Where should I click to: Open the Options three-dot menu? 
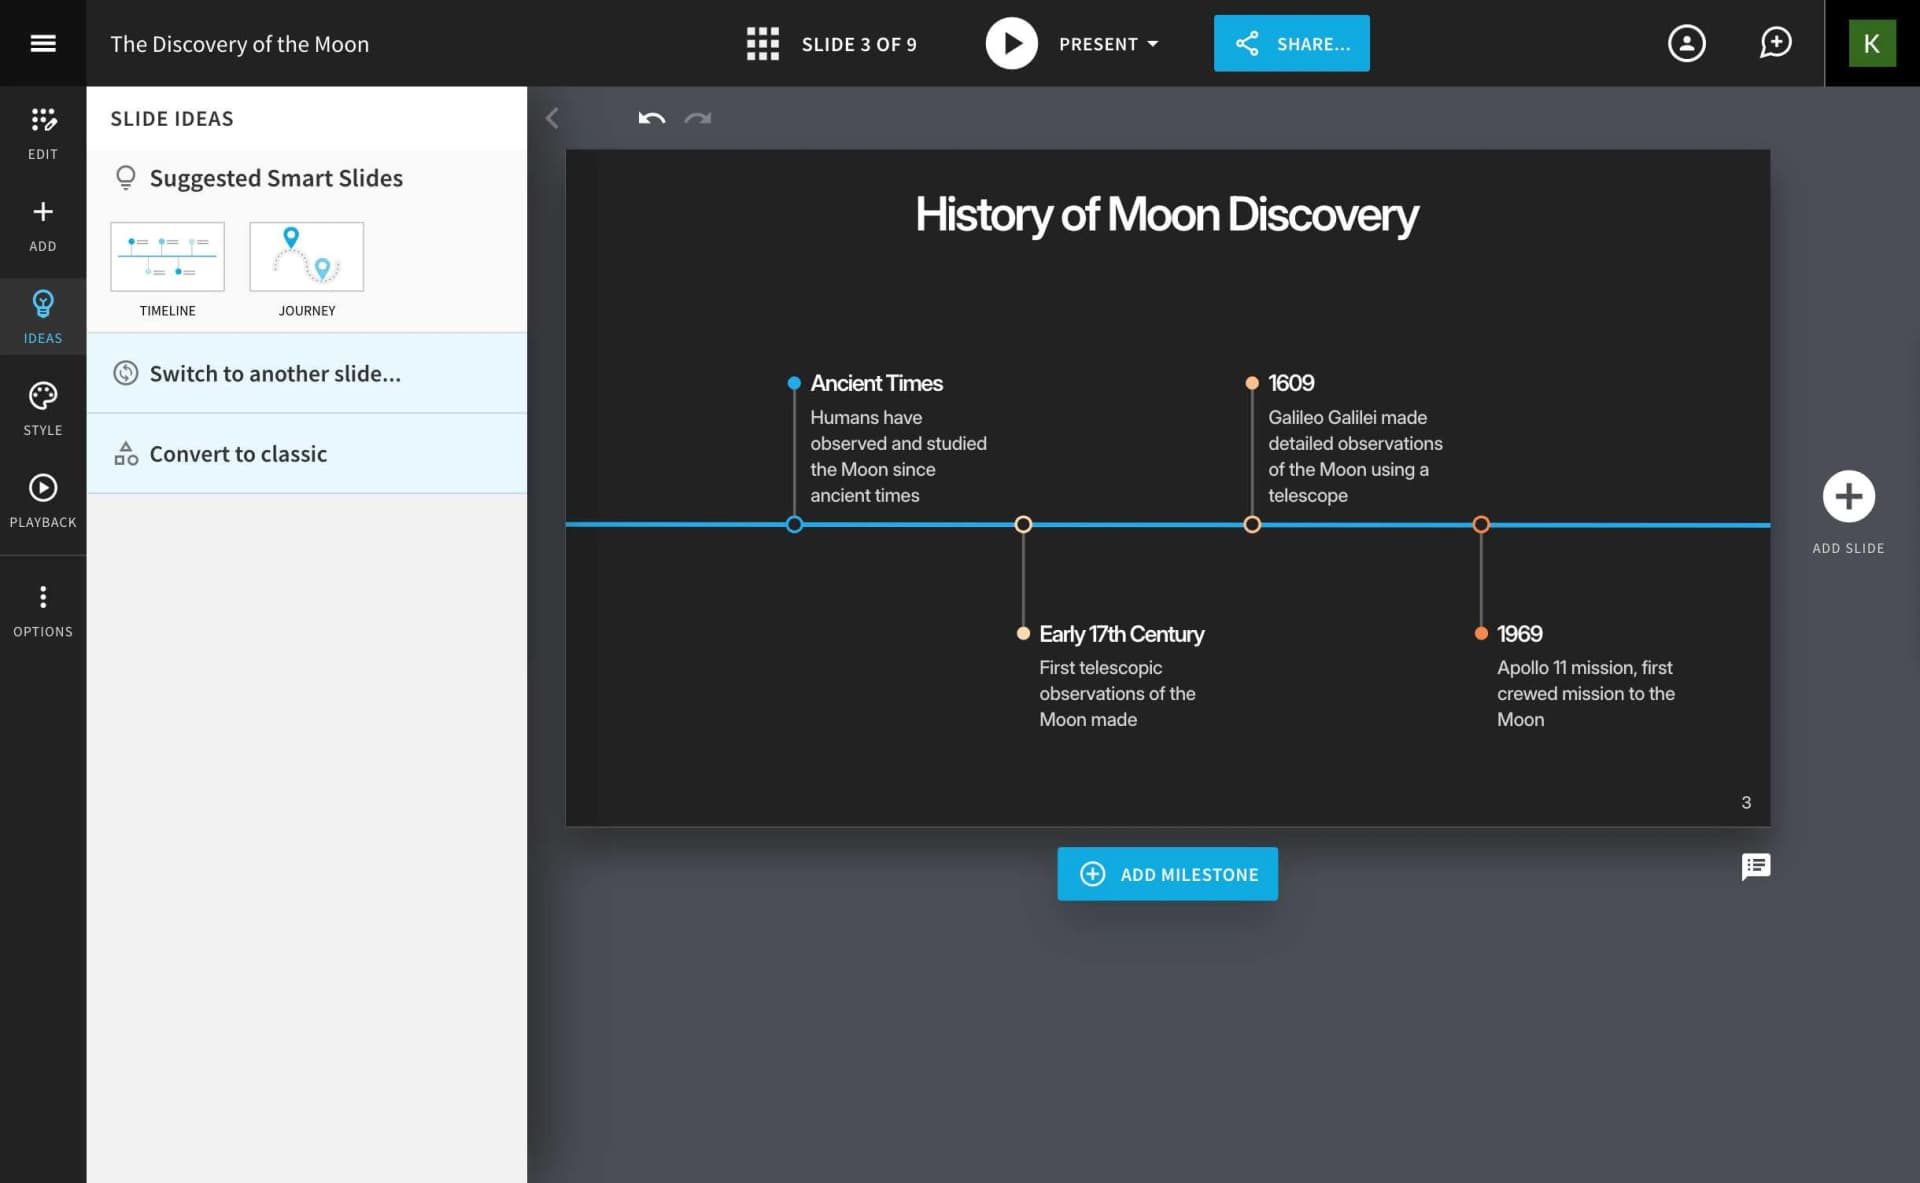tap(43, 610)
